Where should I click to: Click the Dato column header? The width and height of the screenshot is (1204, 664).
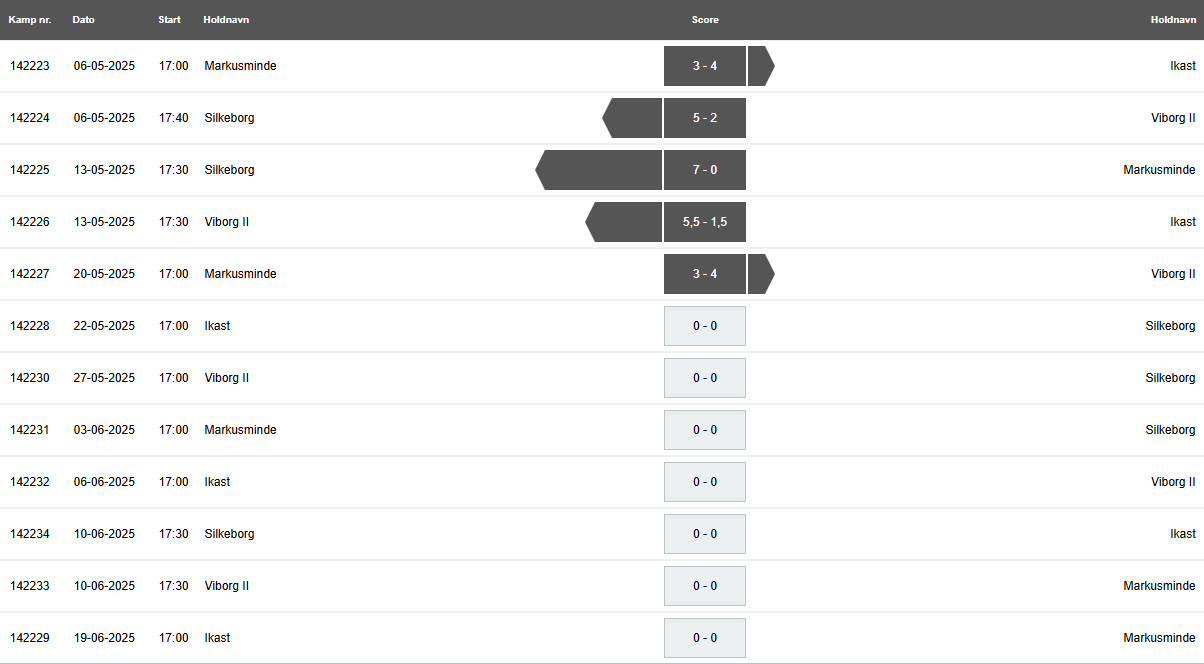pos(84,20)
